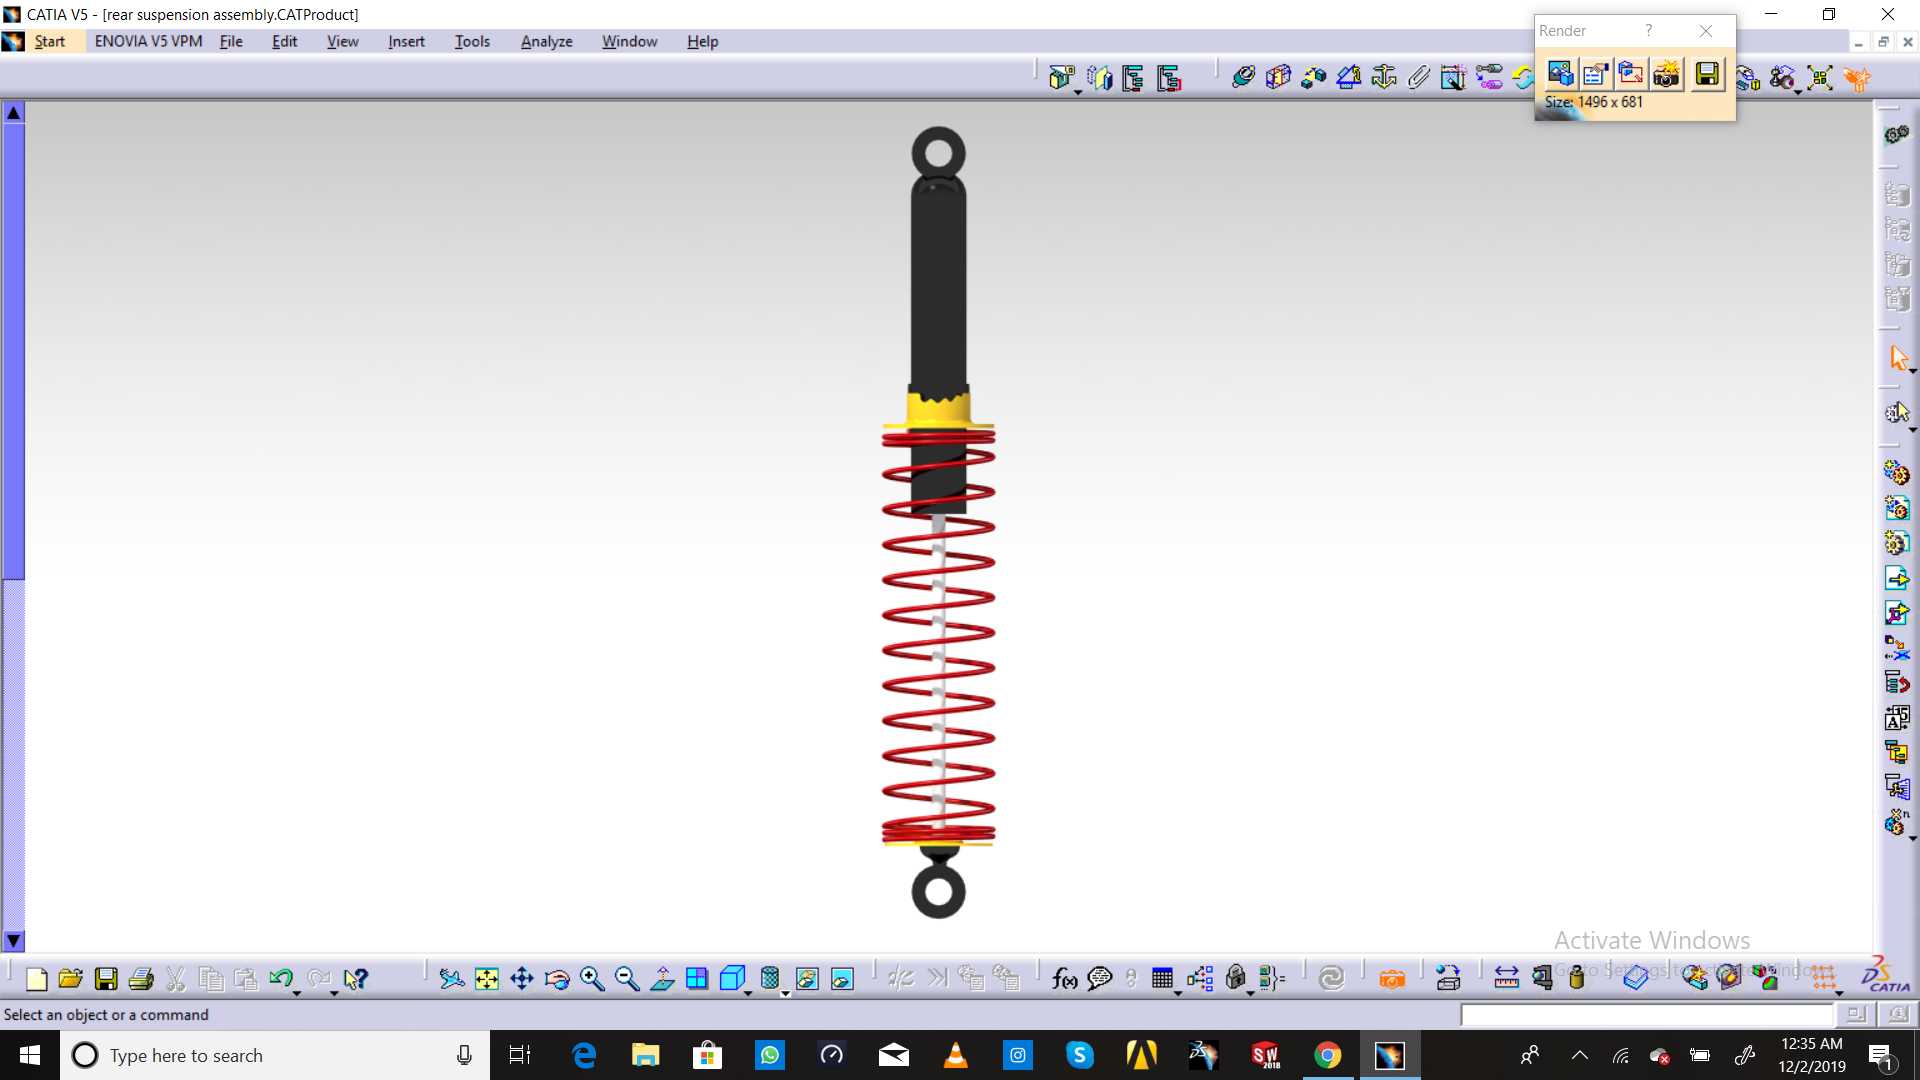Click the Isometric View cube
This screenshot has width=1920, height=1080.
coord(732,978)
